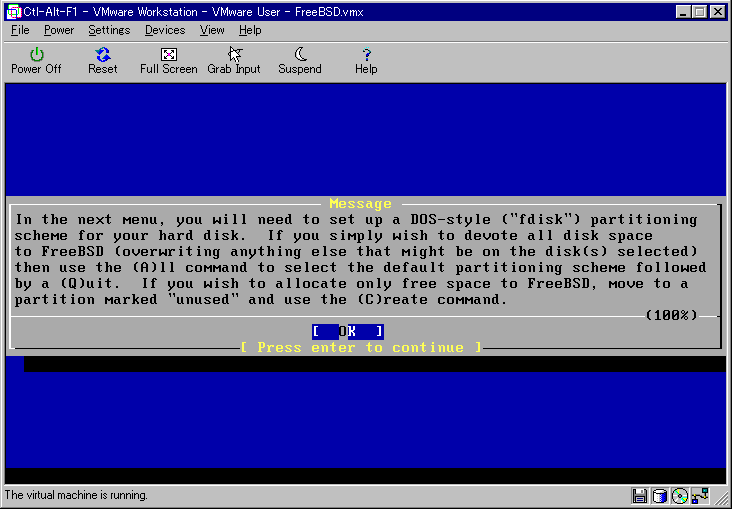Click the network adapter status icon
This screenshot has width=732, height=509.
pyautogui.click(x=700, y=496)
